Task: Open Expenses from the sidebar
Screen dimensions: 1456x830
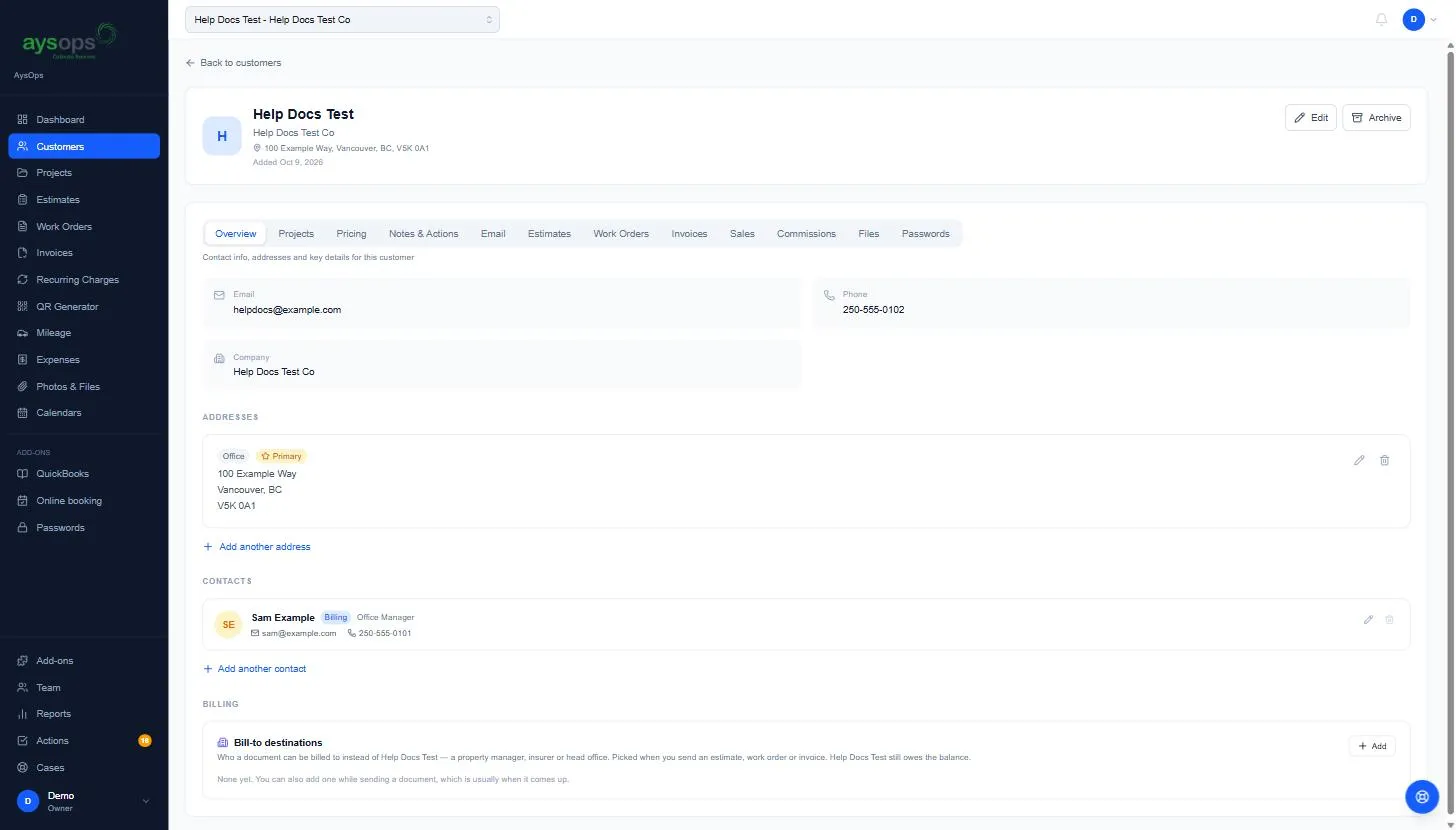Action: [x=84, y=360]
